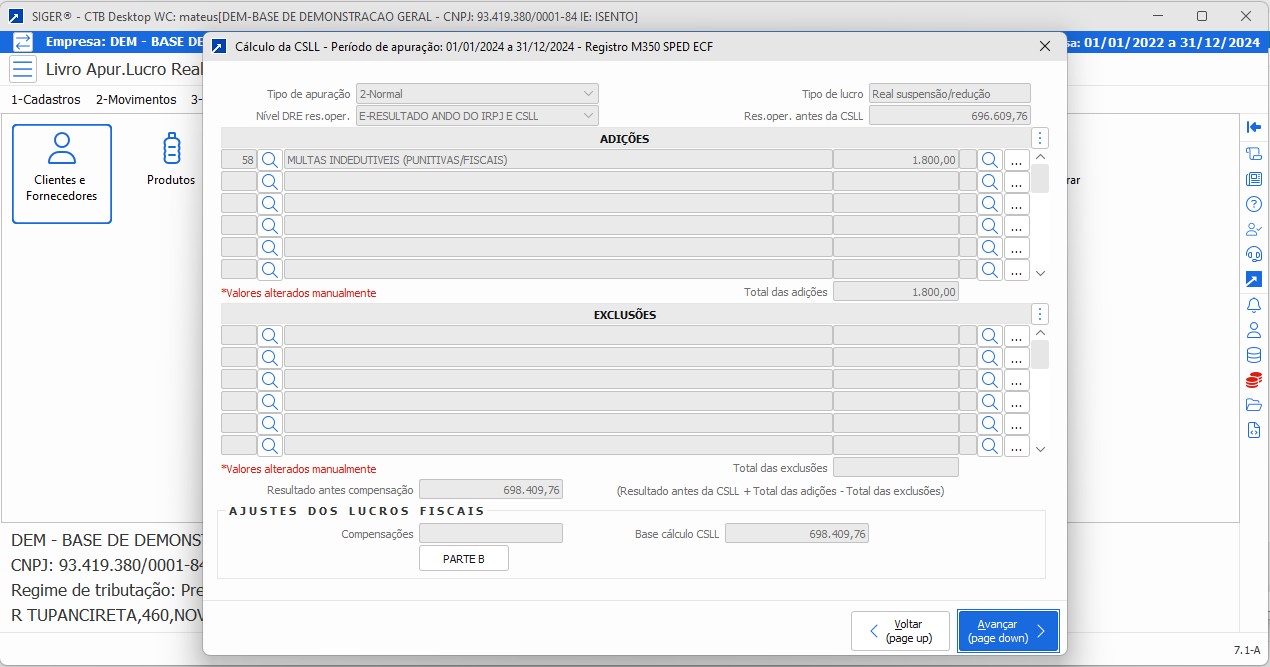Viewport: 1270px width, 667px height.
Task: Open the news icon in right sidebar
Action: point(1254,179)
